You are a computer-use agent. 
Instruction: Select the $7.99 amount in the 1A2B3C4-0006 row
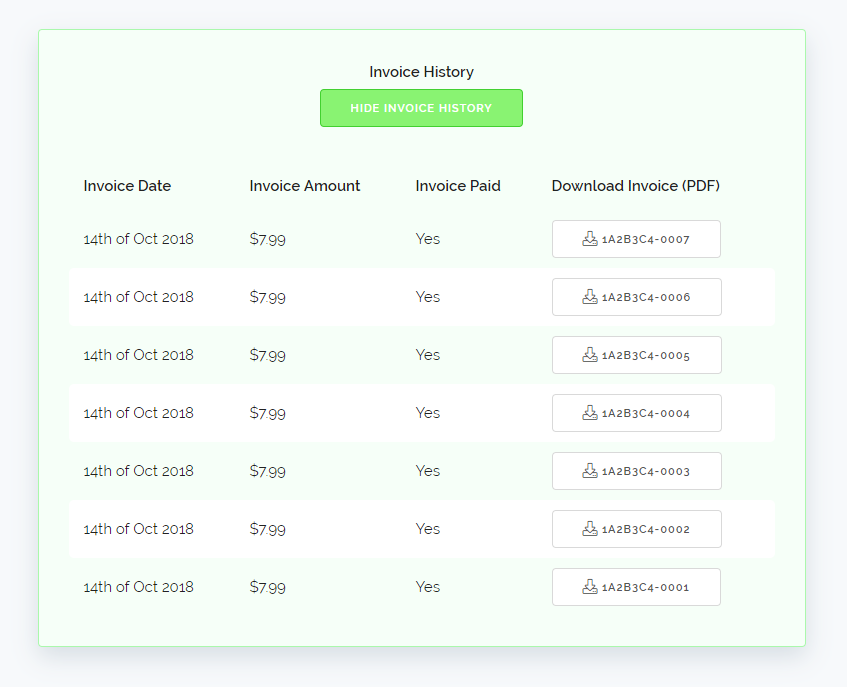point(267,297)
